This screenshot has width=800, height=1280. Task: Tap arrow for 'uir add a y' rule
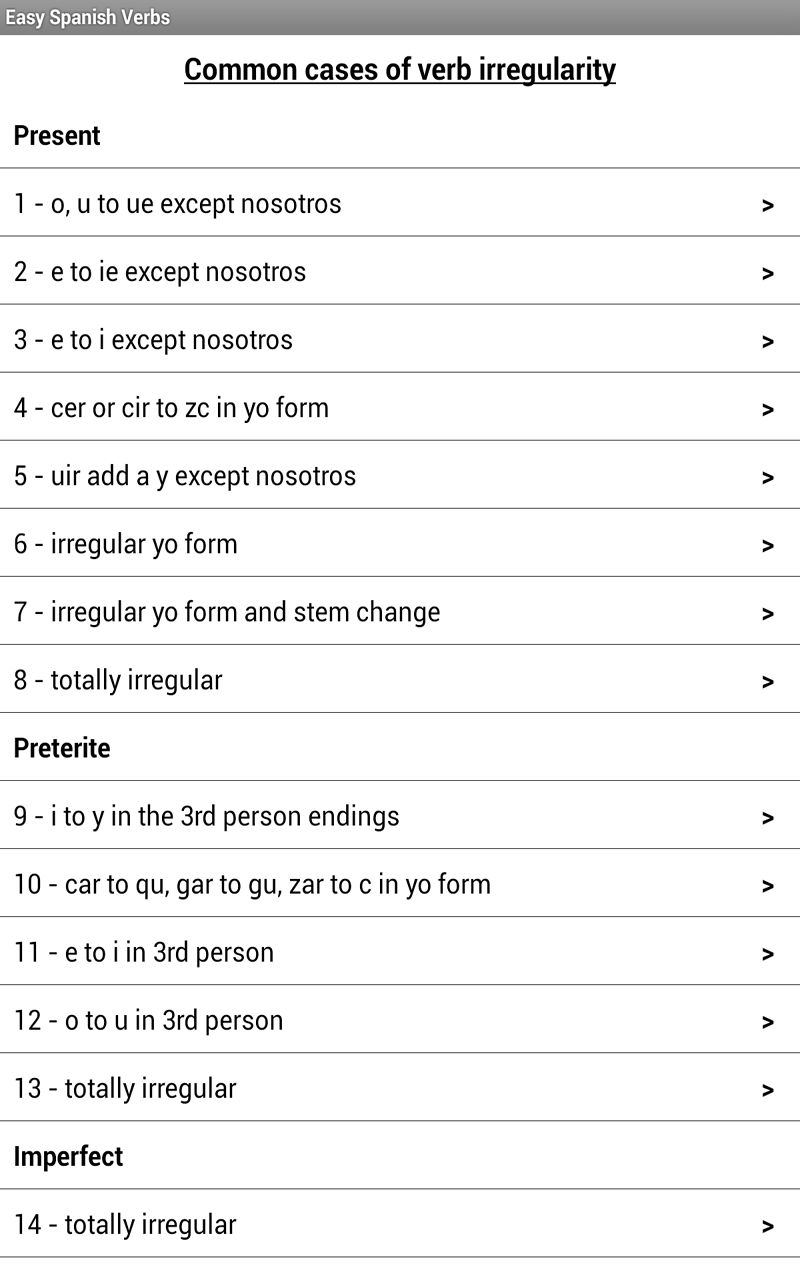point(767,477)
